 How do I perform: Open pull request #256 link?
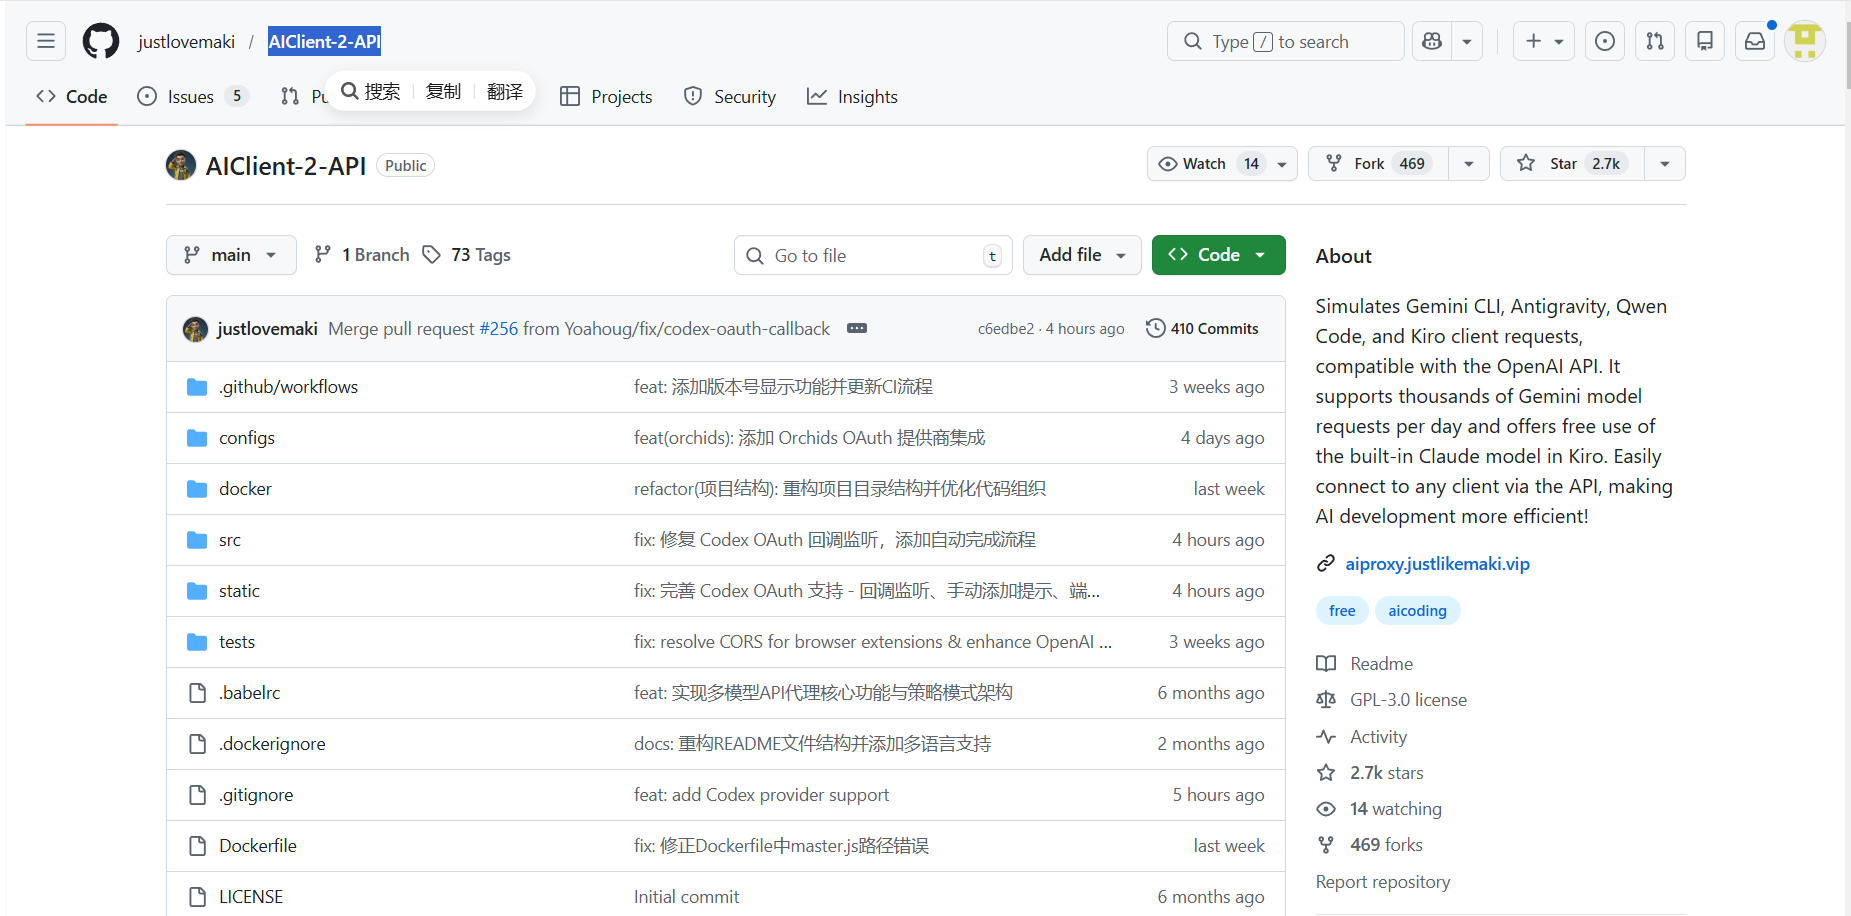click(499, 329)
